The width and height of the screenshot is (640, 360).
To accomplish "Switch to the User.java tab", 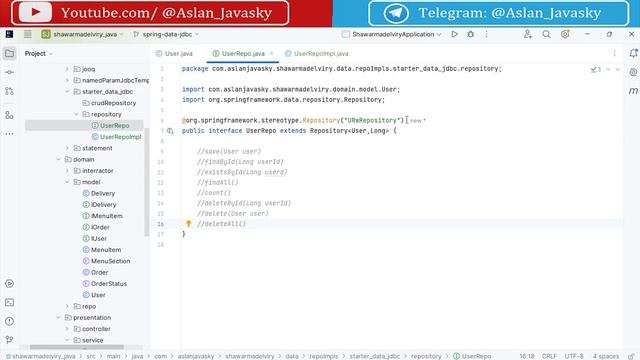I will pyautogui.click(x=174, y=53).
